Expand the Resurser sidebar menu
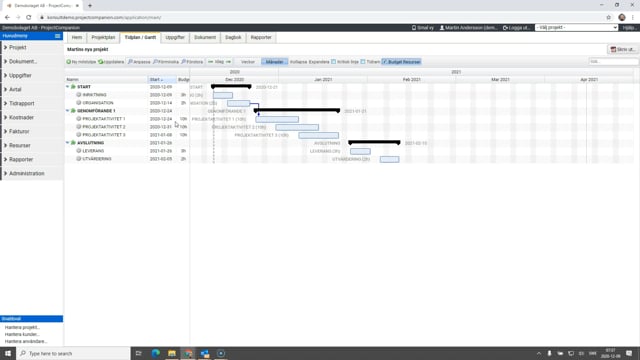This screenshot has height=360, width=640. coord(32,146)
